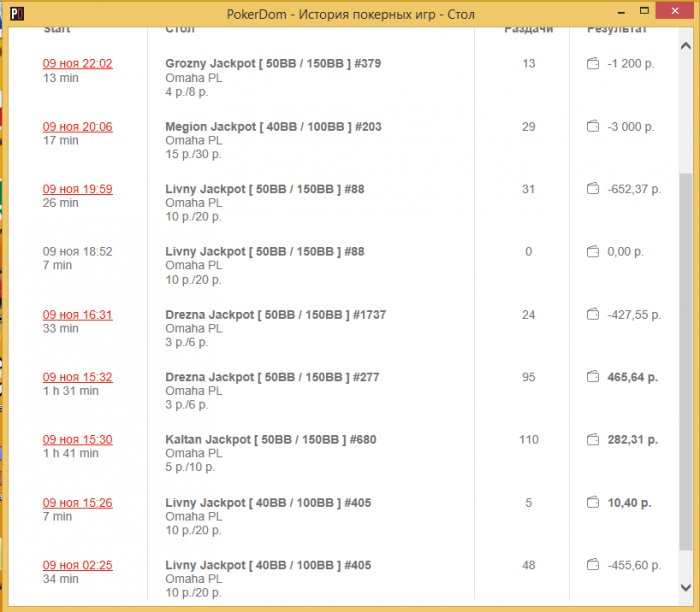
Task: Click stakes text 15 р./30 р.
Action: (x=193, y=154)
